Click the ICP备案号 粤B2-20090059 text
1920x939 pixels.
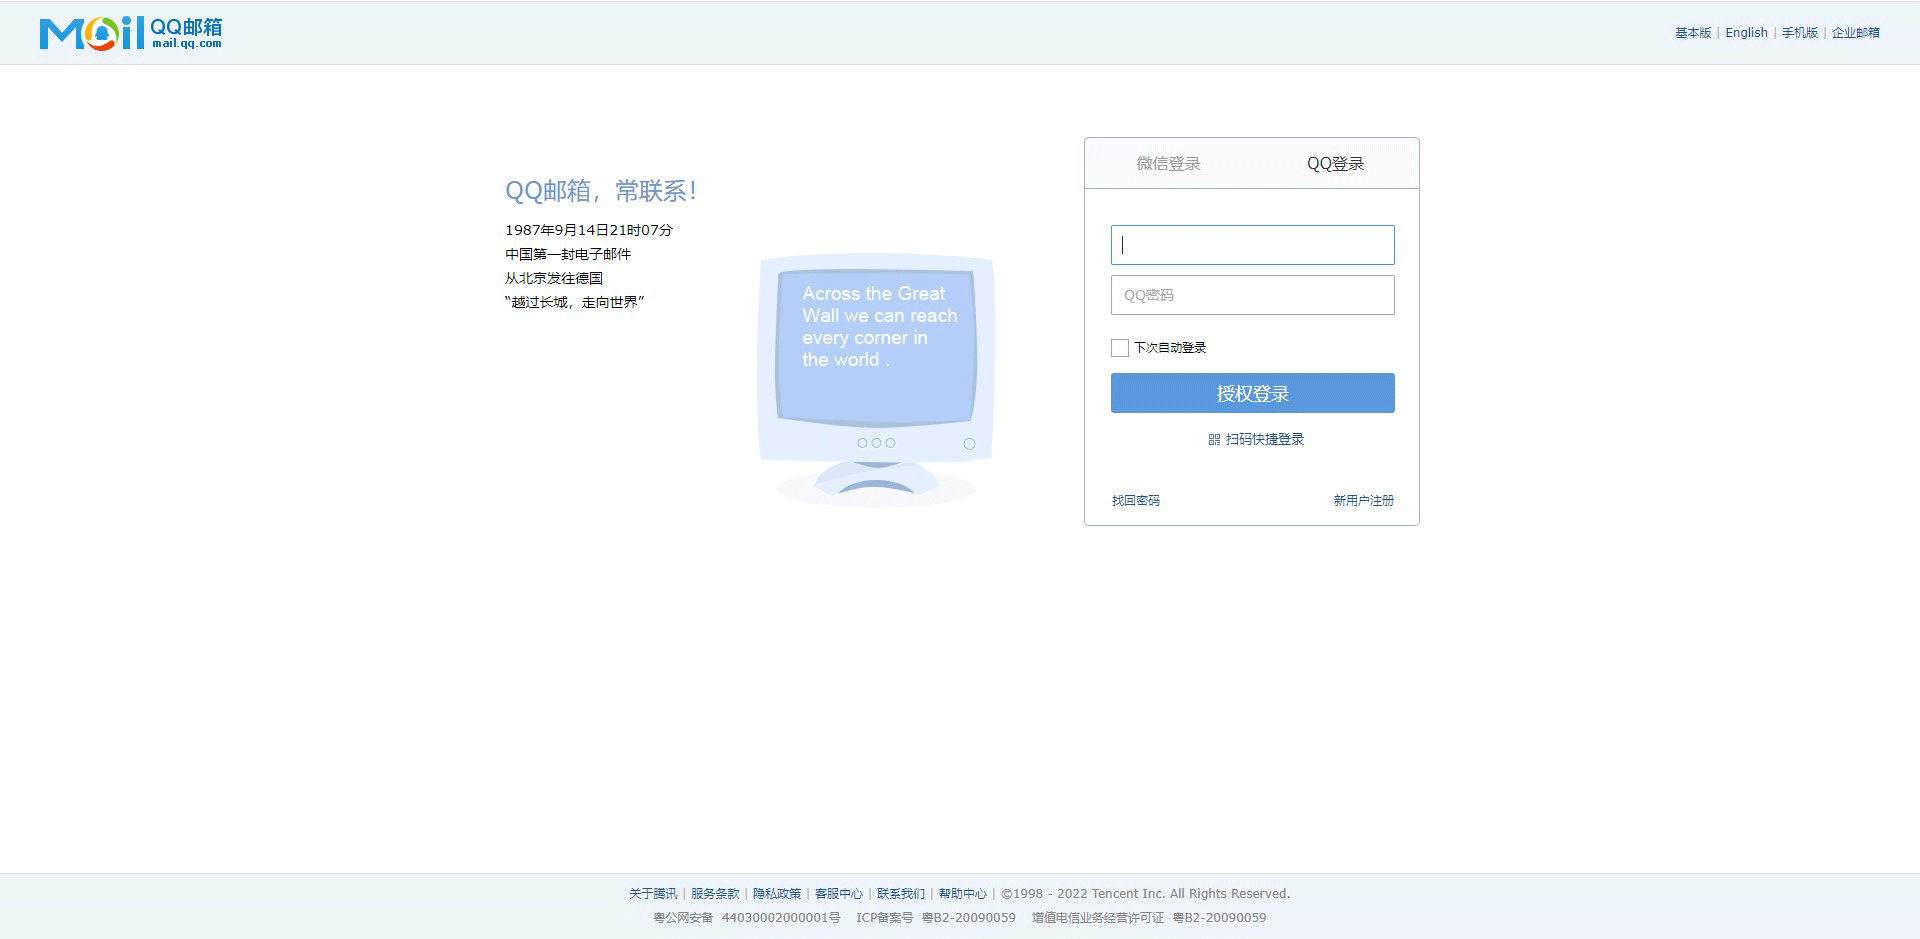[x=936, y=918]
